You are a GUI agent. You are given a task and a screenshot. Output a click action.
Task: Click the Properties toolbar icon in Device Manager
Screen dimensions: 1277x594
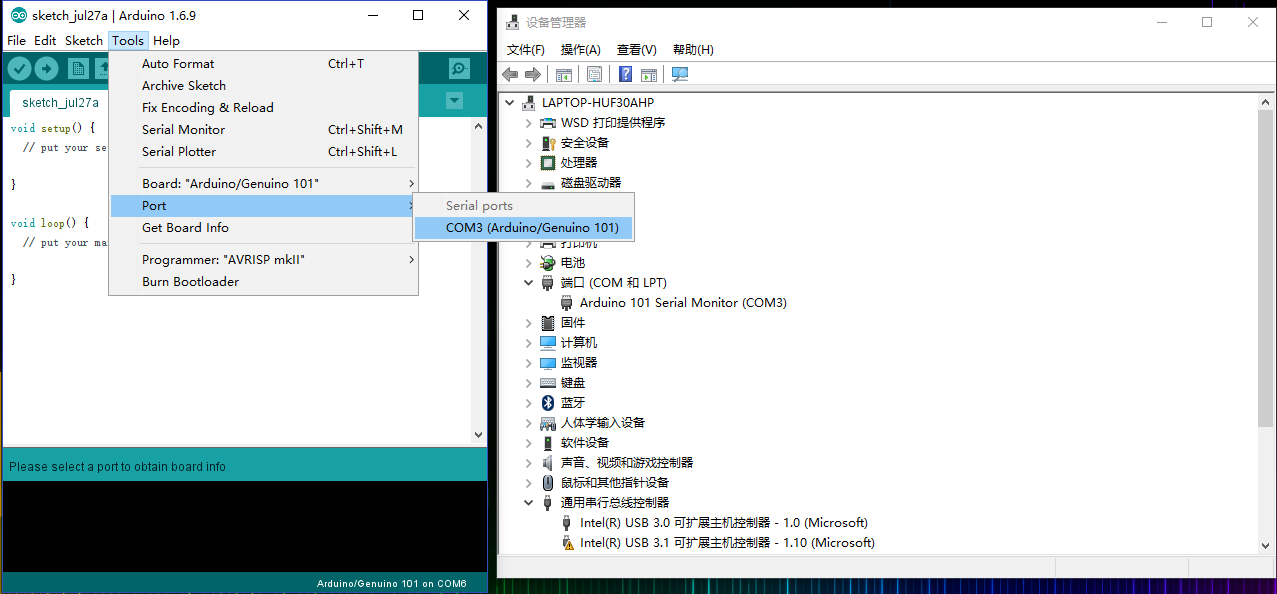(594, 74)
